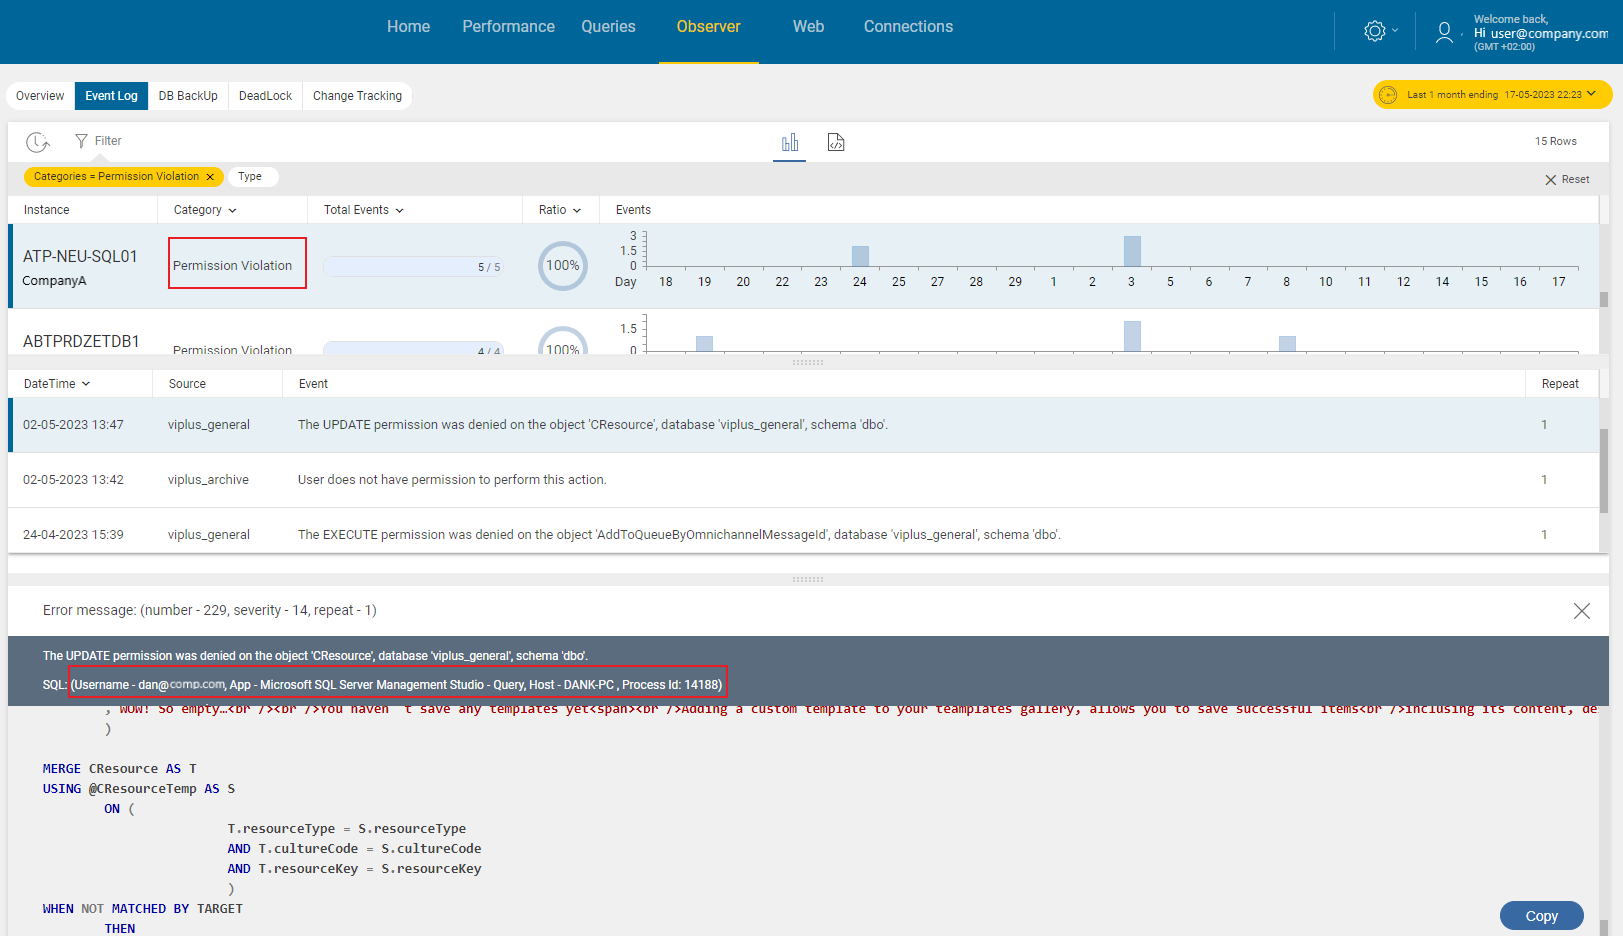The height and width of the screenshot is (936, 1623).
Task: Sort by the Category column header
Action: click(x=205, y=210)
